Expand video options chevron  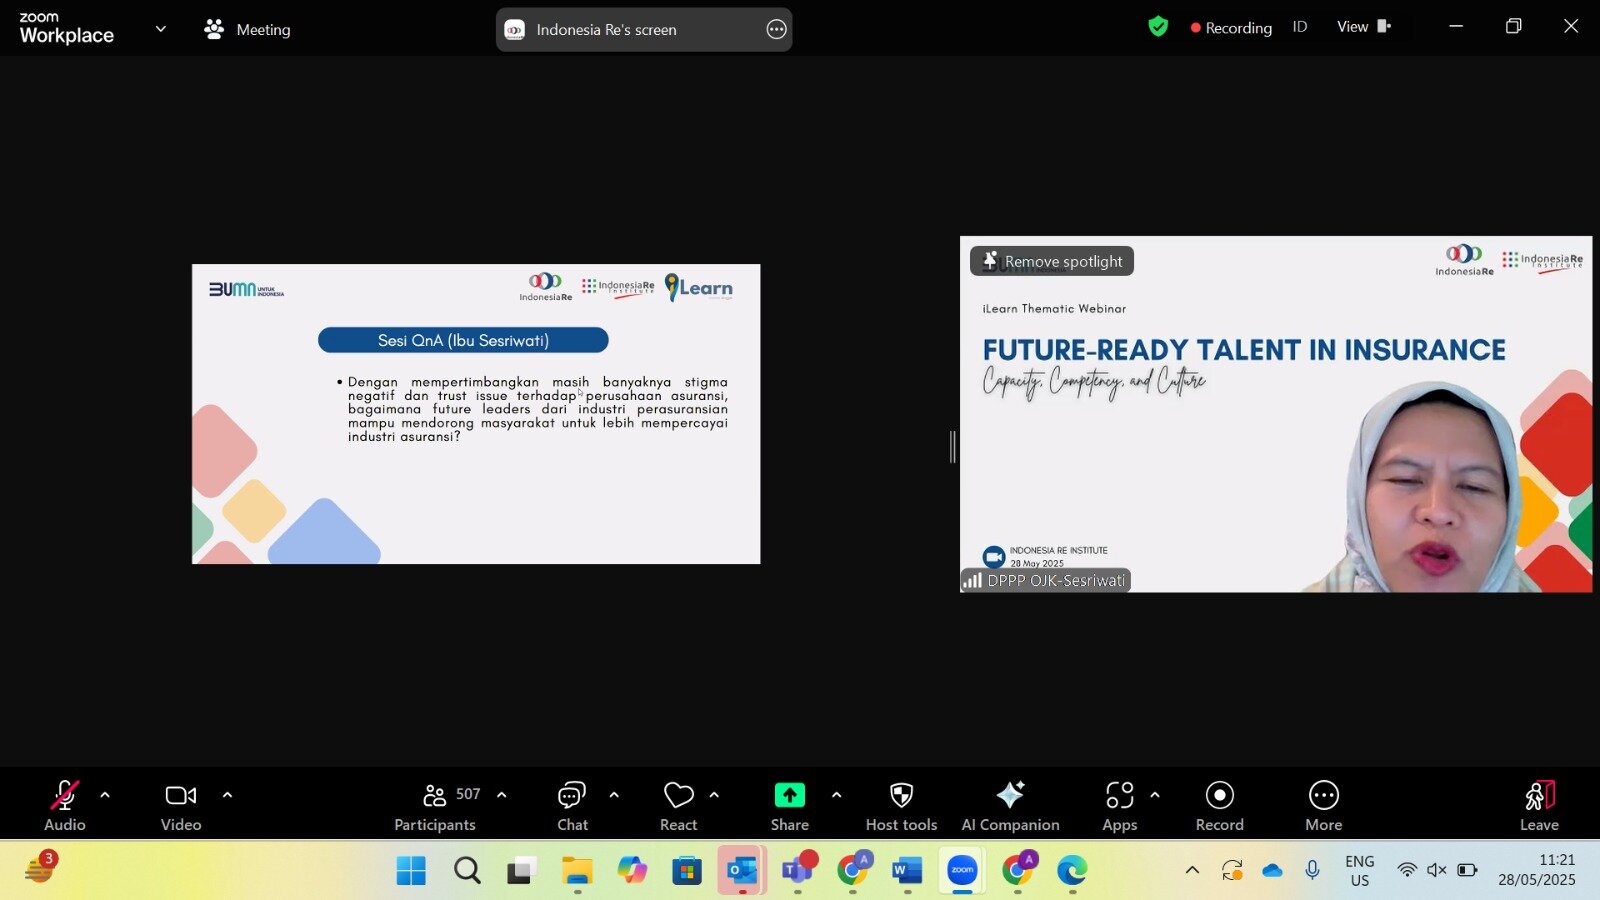click(x=227, y=795)
